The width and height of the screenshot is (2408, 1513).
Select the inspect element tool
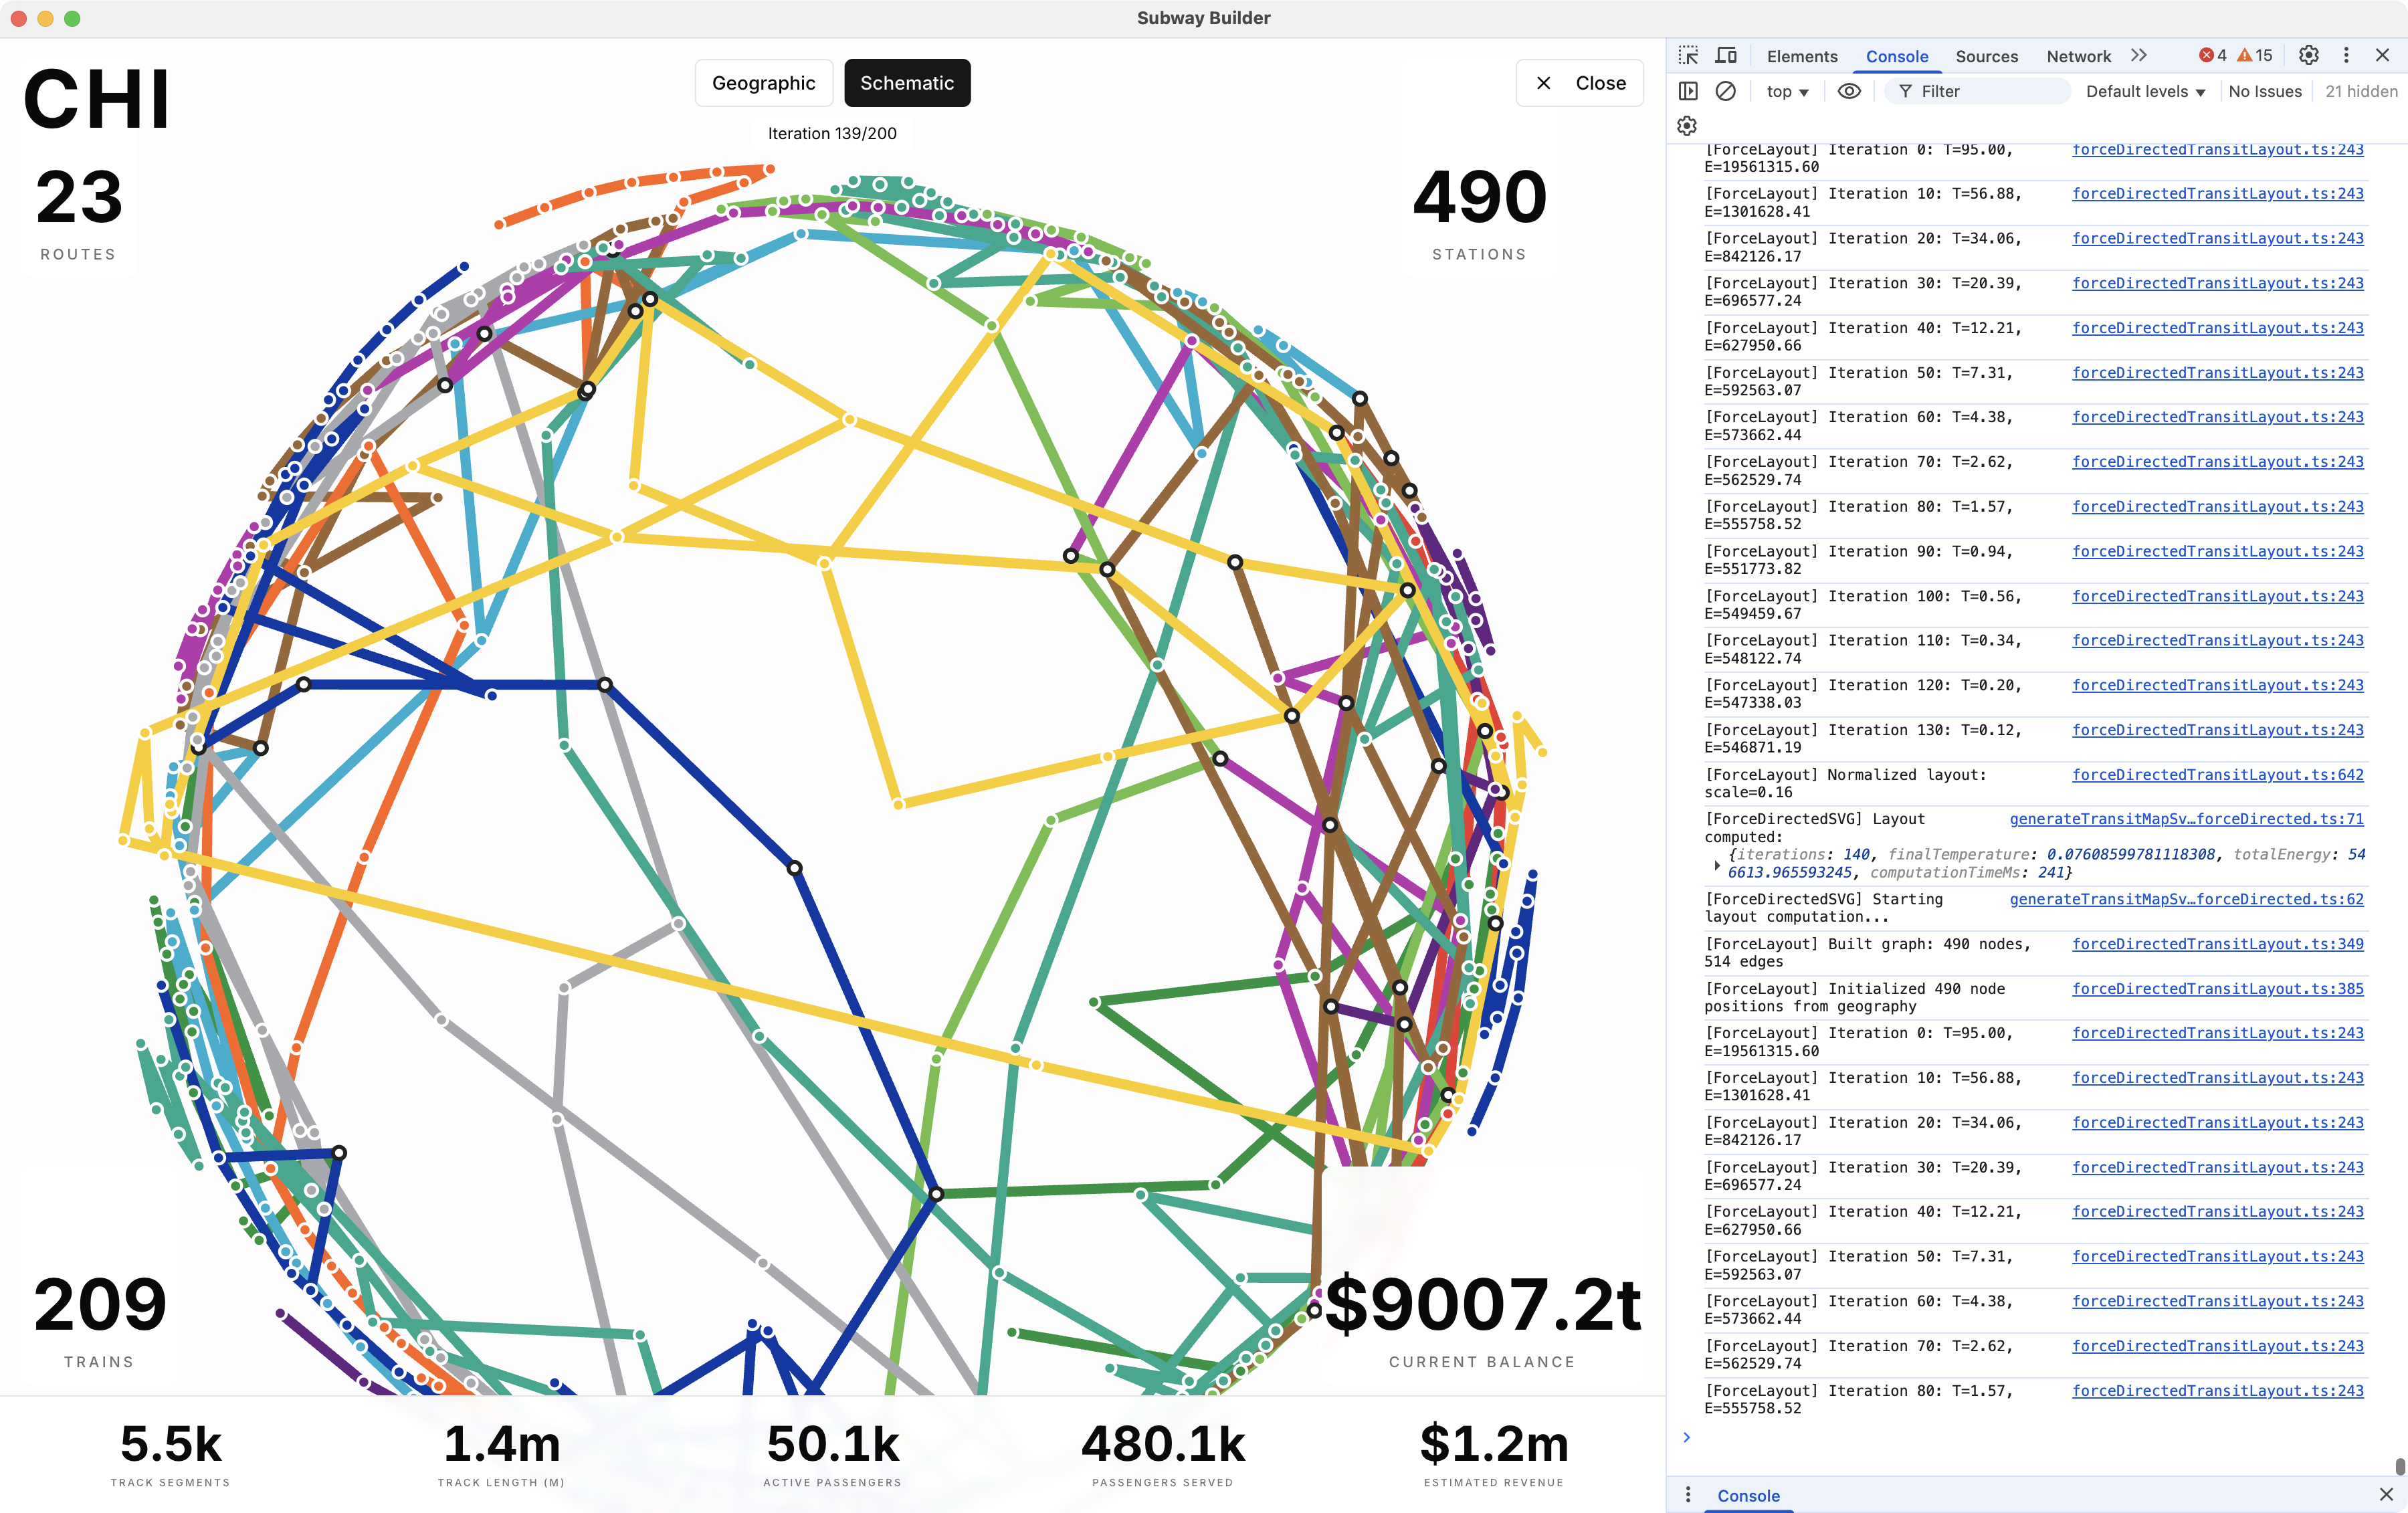[1688, 56]
